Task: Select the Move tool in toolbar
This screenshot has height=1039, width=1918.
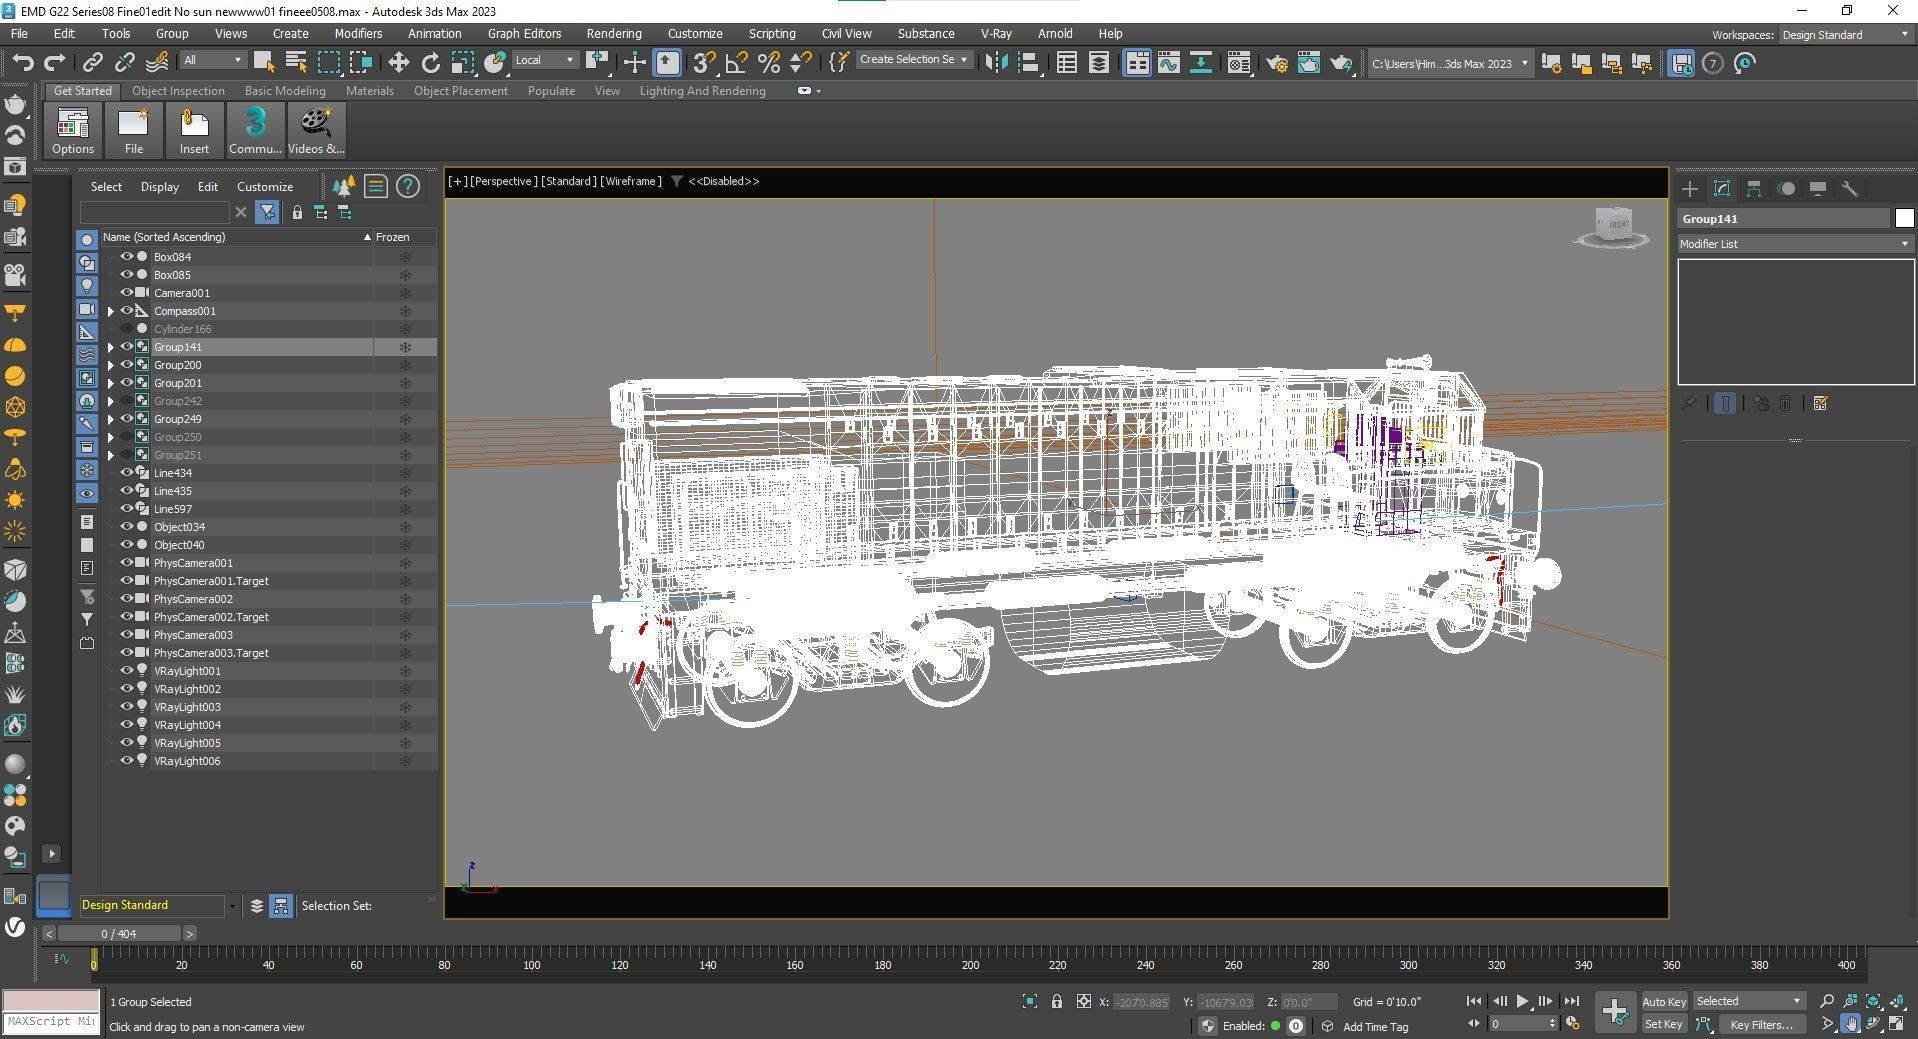Action: [398, 63]
